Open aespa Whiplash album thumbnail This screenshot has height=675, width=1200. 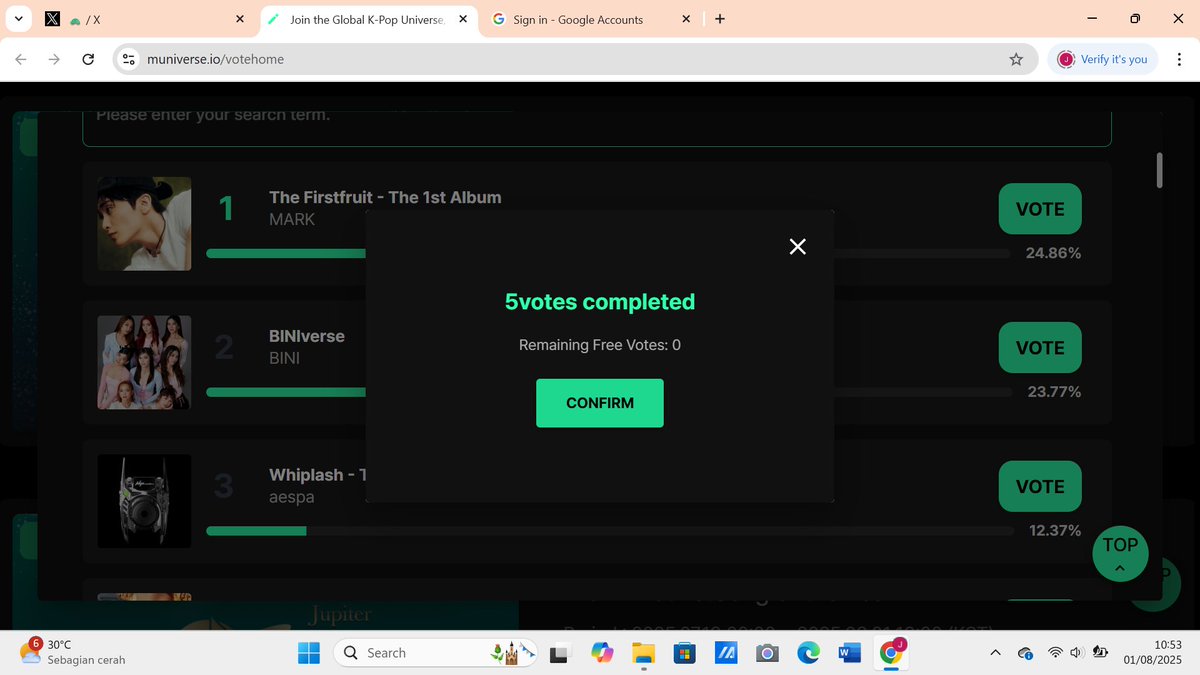[144, 501]
